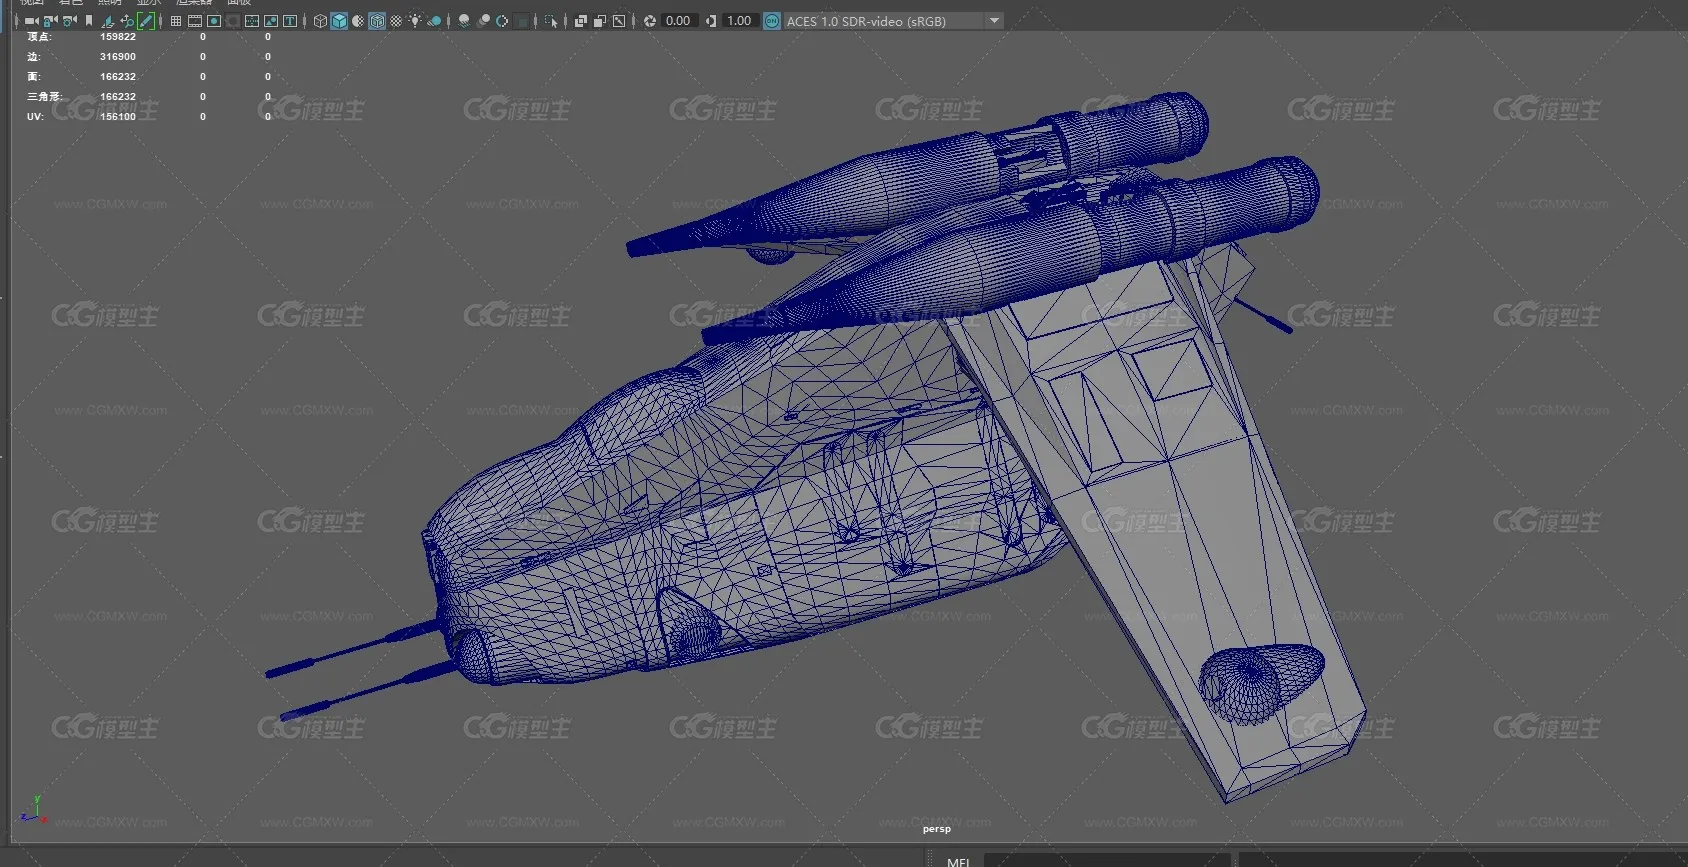1688x867 pixels.
Task: Toggle the Shadows icon
Action: (x=434, y=21)
